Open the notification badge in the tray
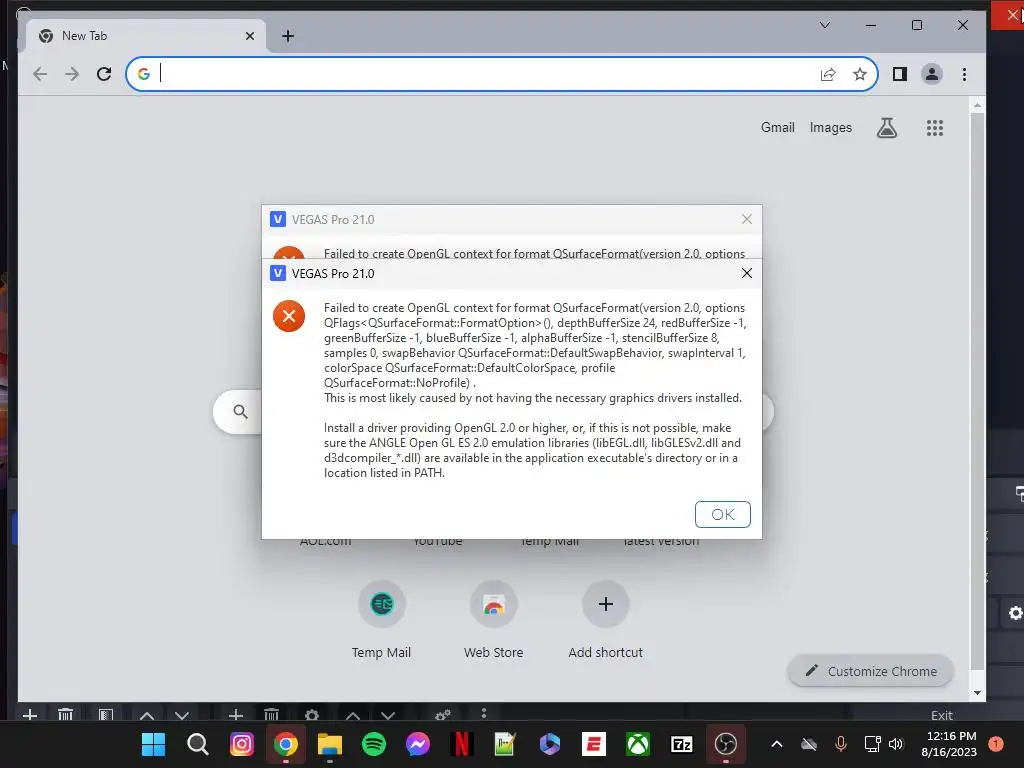 click(995, 744)
